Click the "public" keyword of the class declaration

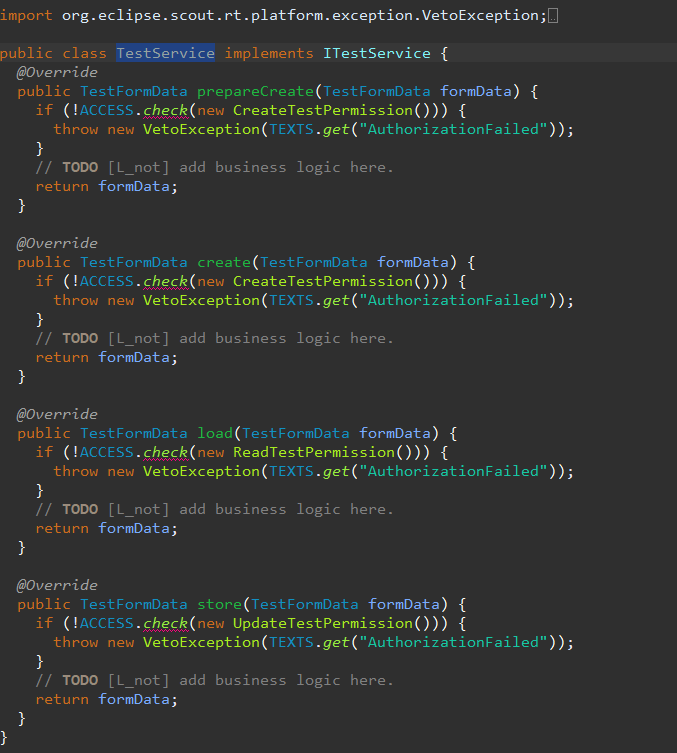click(26, 53)
